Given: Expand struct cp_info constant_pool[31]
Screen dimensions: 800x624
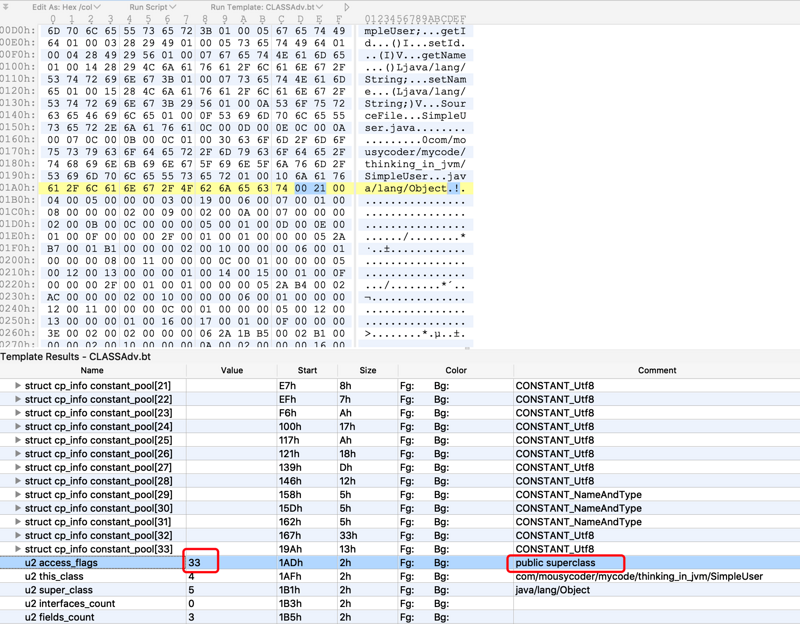Looking at the screenshot, I should pos(18,521).
